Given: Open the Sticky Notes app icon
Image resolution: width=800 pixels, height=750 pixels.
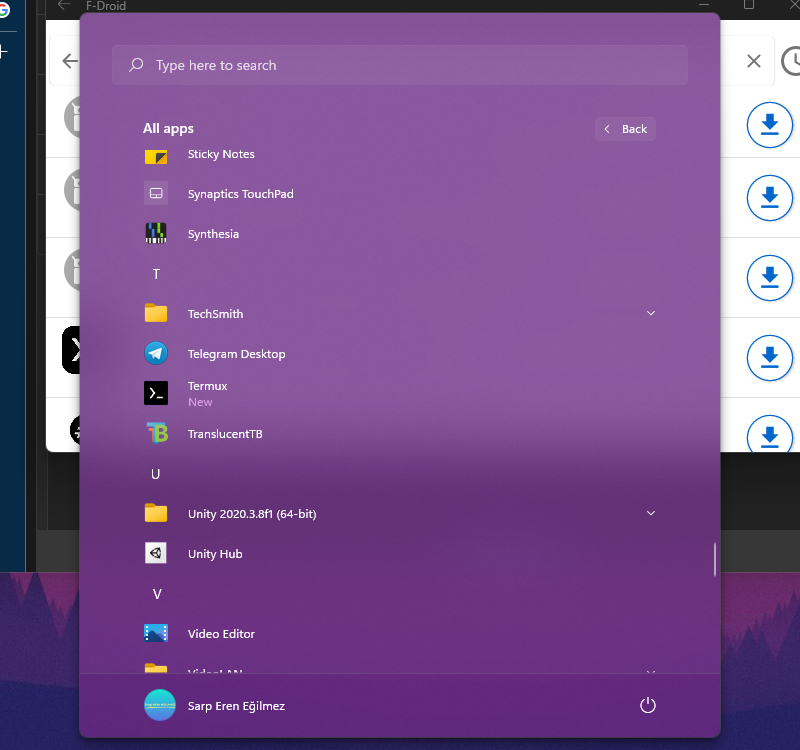Looking at the screenshot, I should 156,156.
